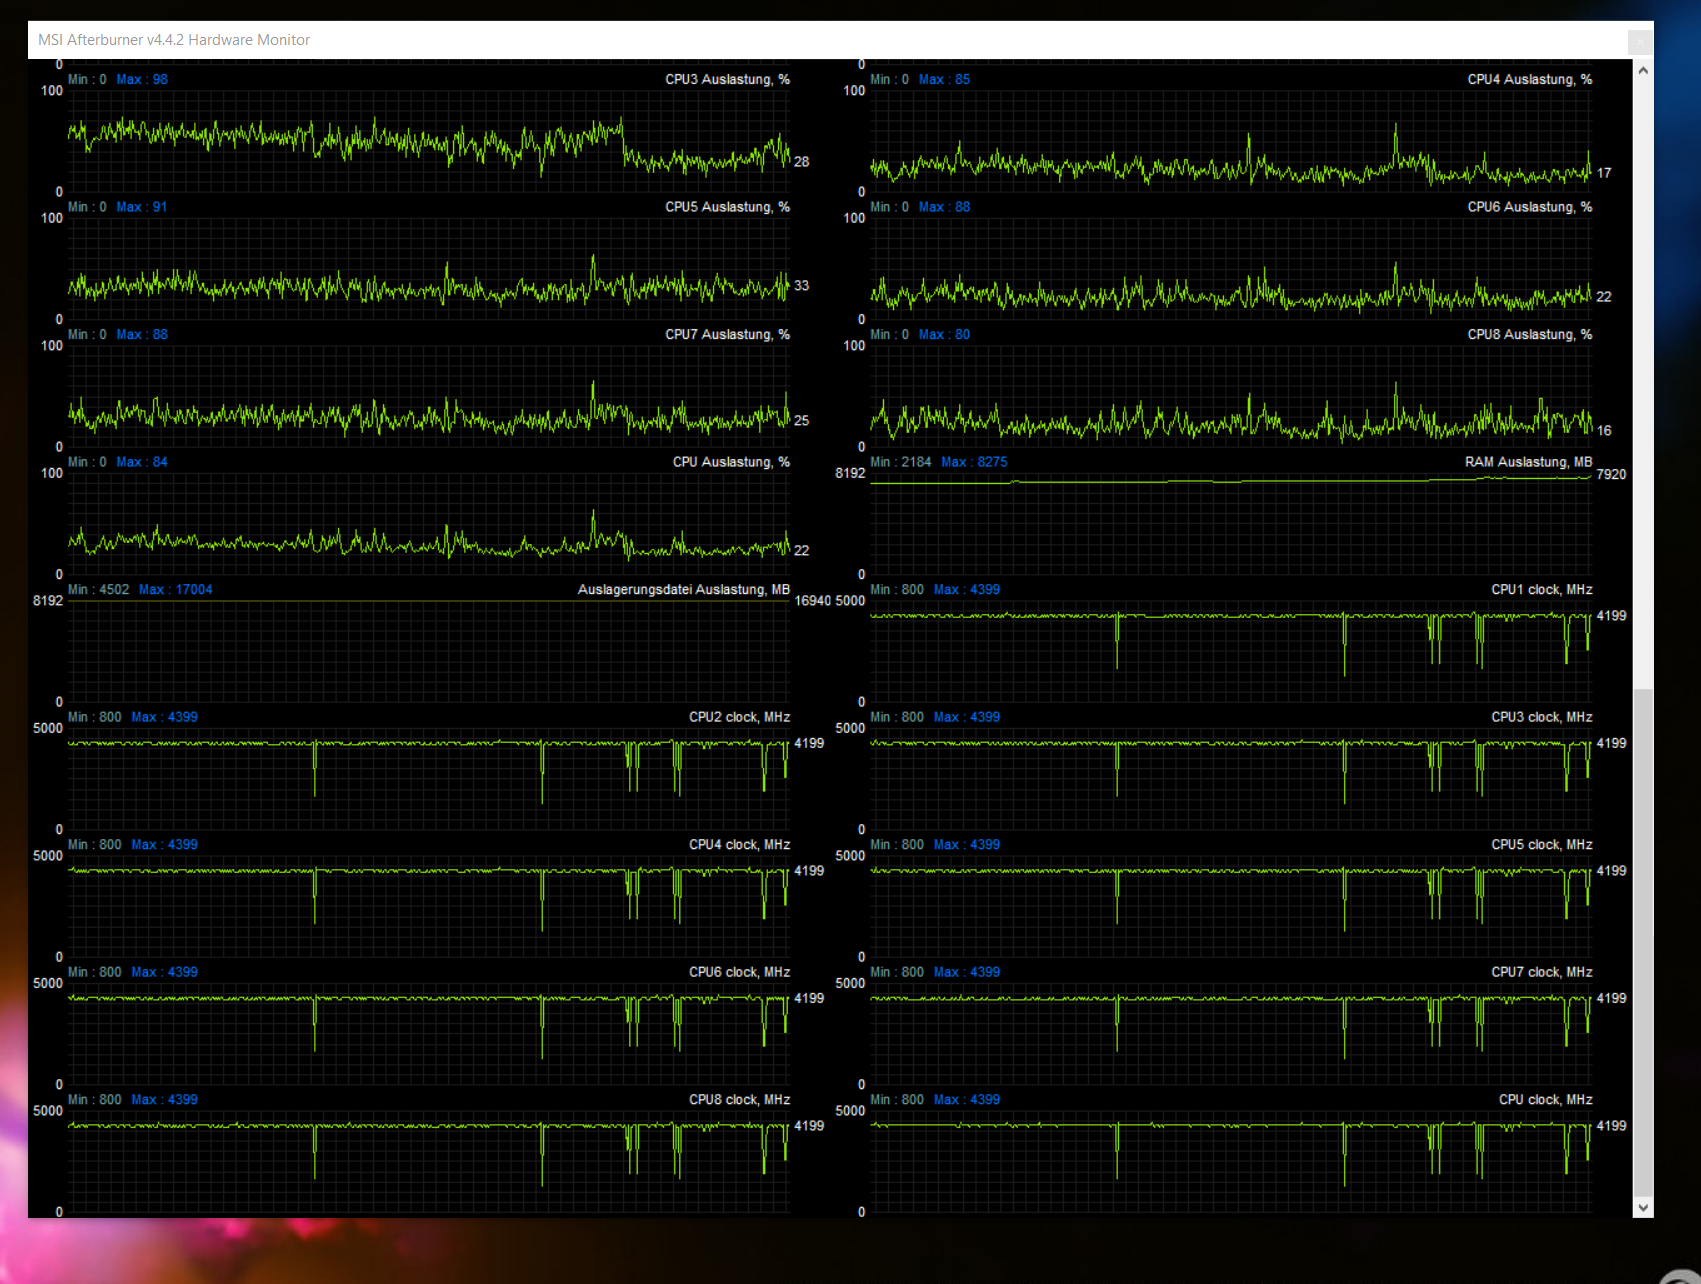The image size is (1701, 1284).
Task: Click the current value "25" of CPU7
Action: 802,420
